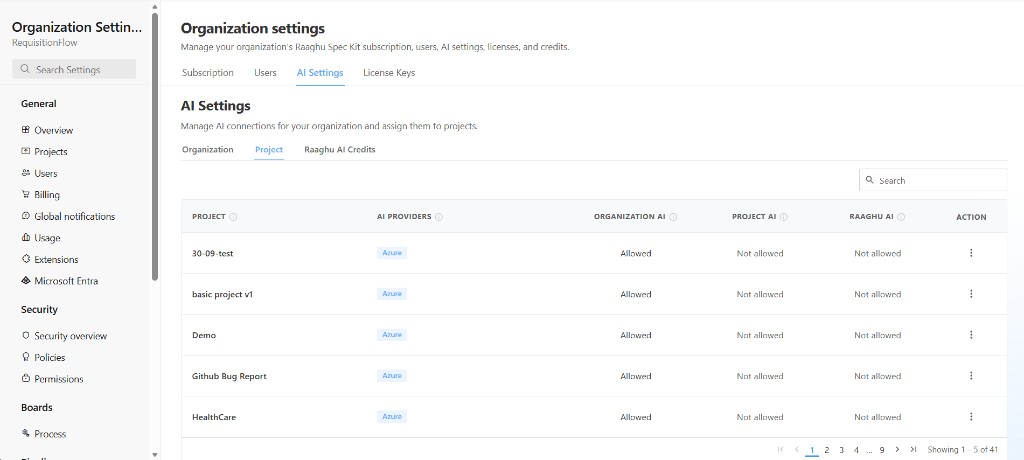Select page 1 in pagination
The height and width of the screenshot is (460, 1024).
point(812,450)
